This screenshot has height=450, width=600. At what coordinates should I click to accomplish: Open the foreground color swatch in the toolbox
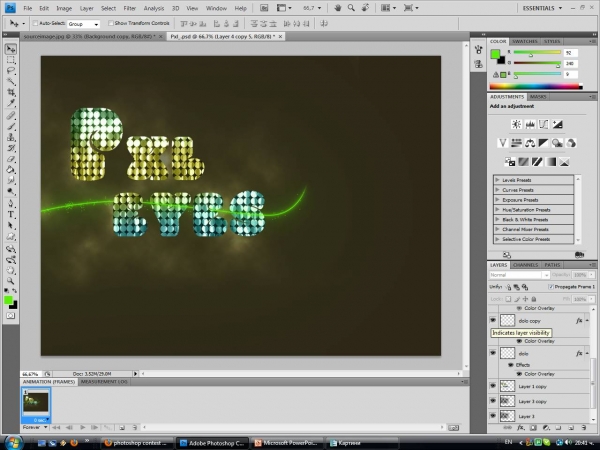tap(8, 300)
